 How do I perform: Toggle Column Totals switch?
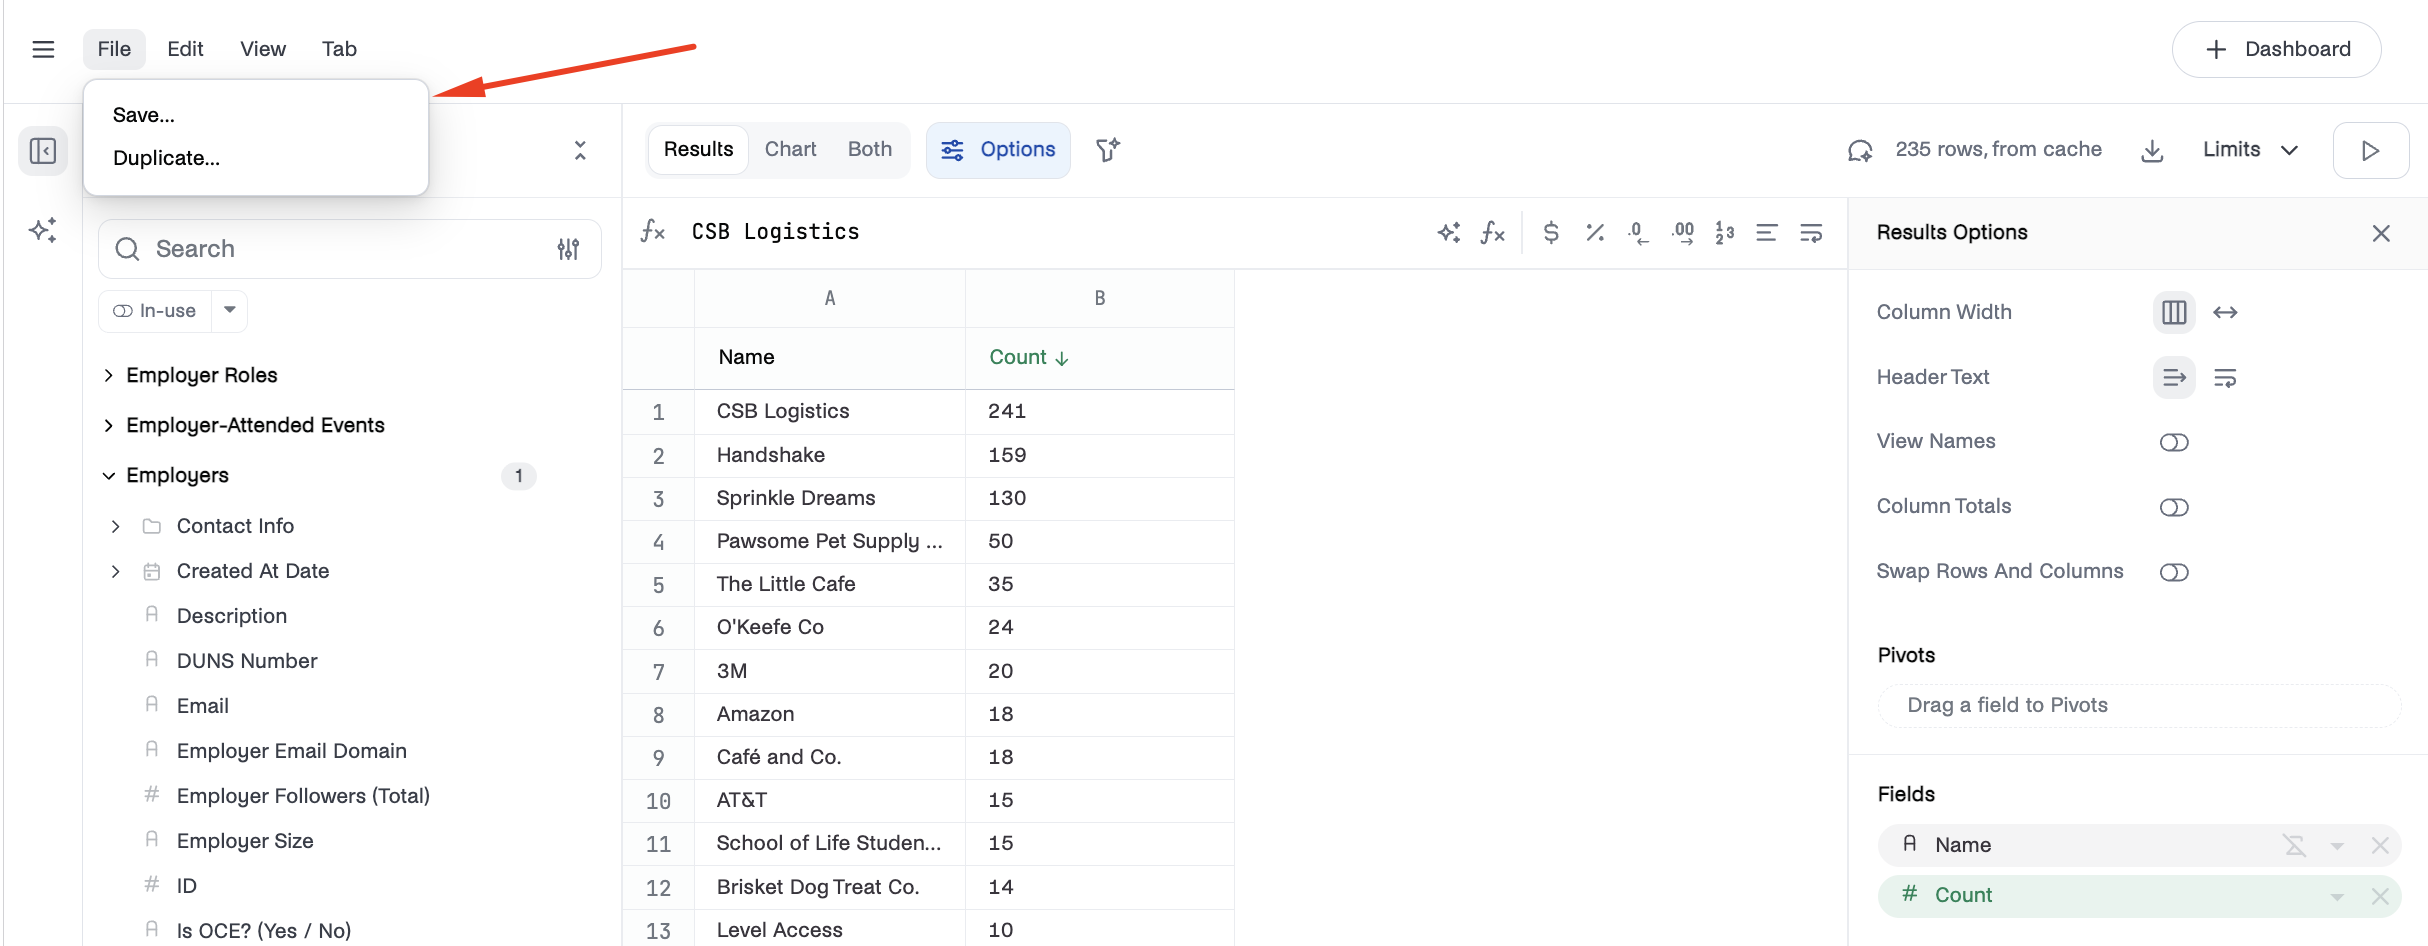(2174, 507)
